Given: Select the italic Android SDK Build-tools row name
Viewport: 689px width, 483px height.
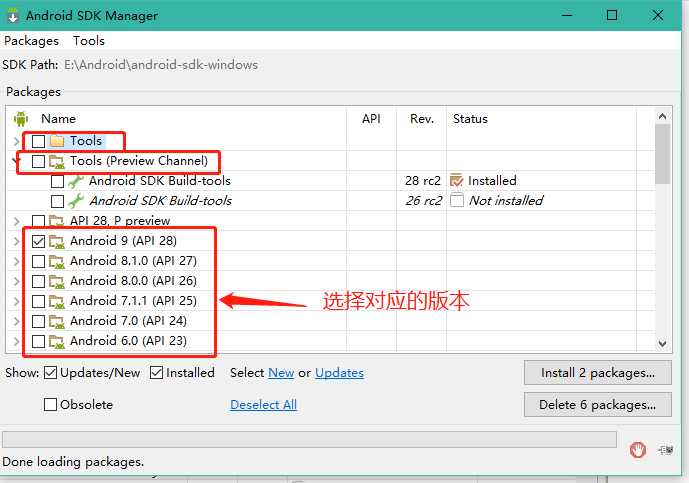Looking at the screenshot, I should (160, 201).
